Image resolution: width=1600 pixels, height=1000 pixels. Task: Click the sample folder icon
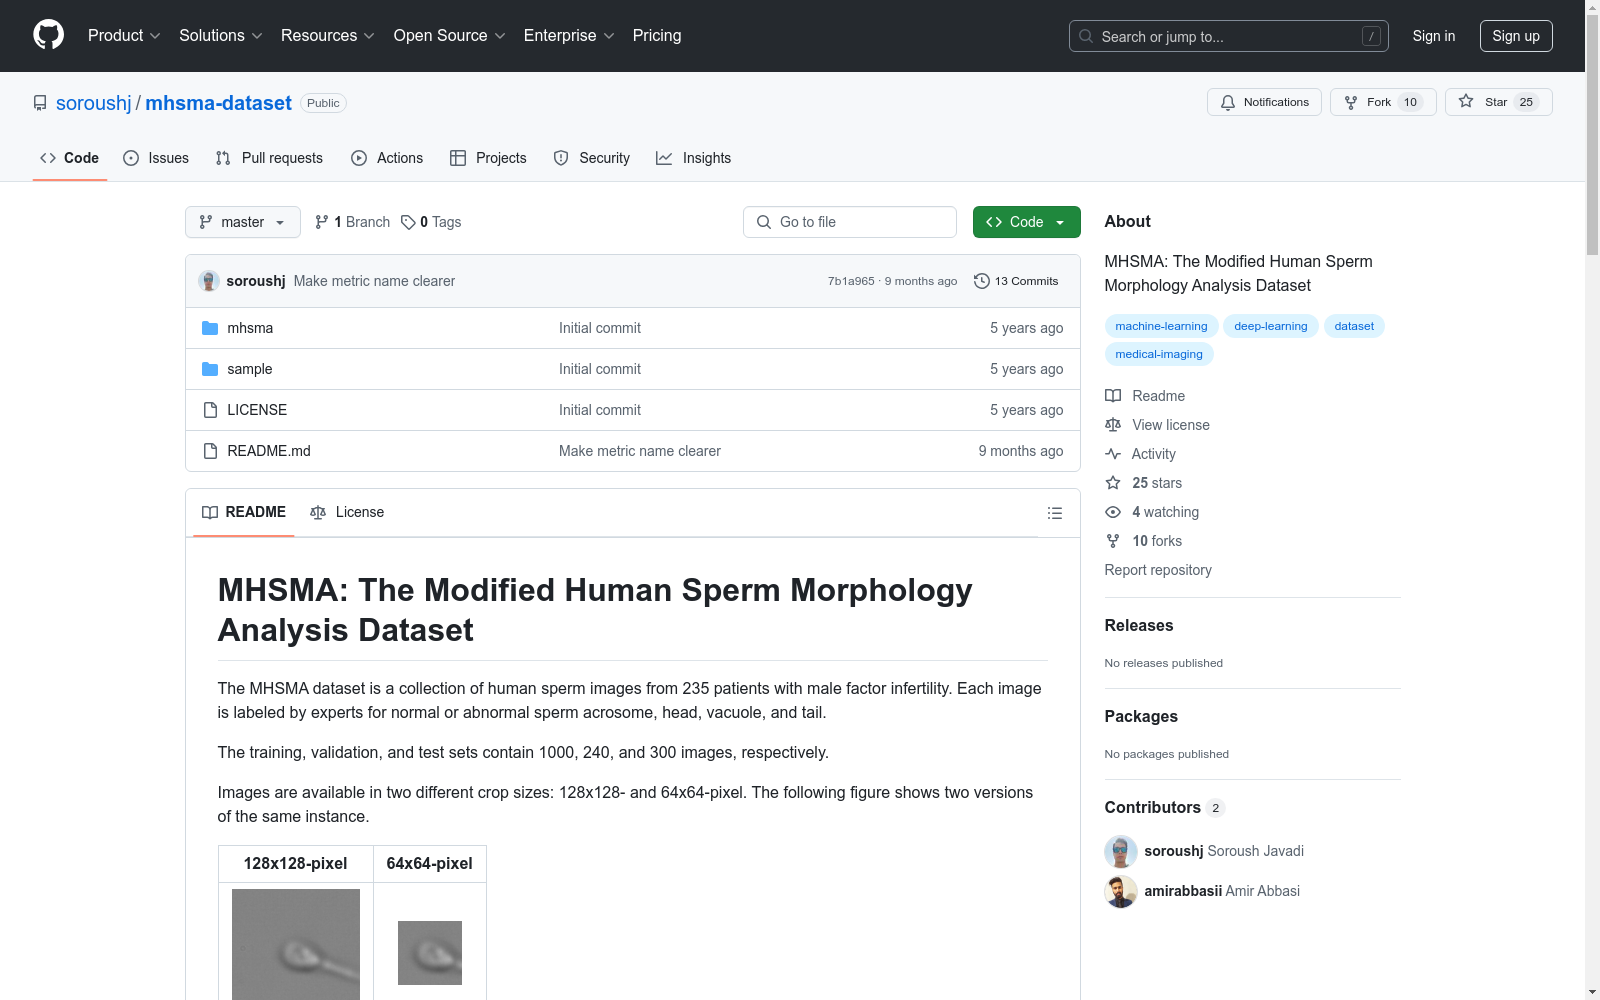[210, 369]
